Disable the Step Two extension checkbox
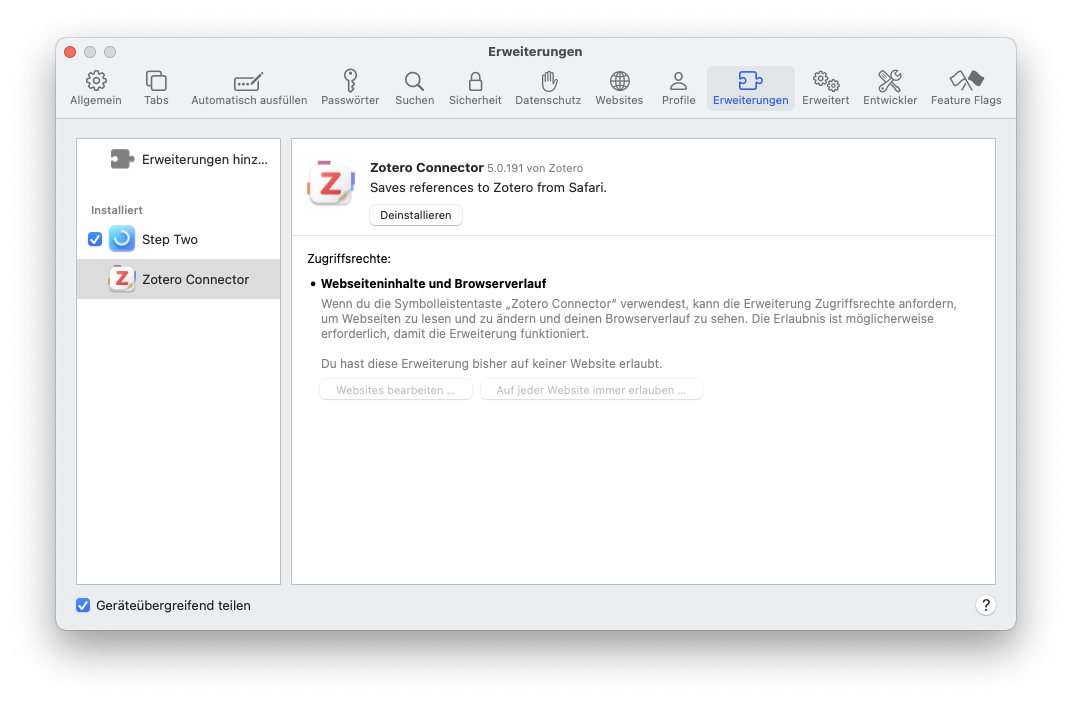1072x704 pixels. click(95, 239)
